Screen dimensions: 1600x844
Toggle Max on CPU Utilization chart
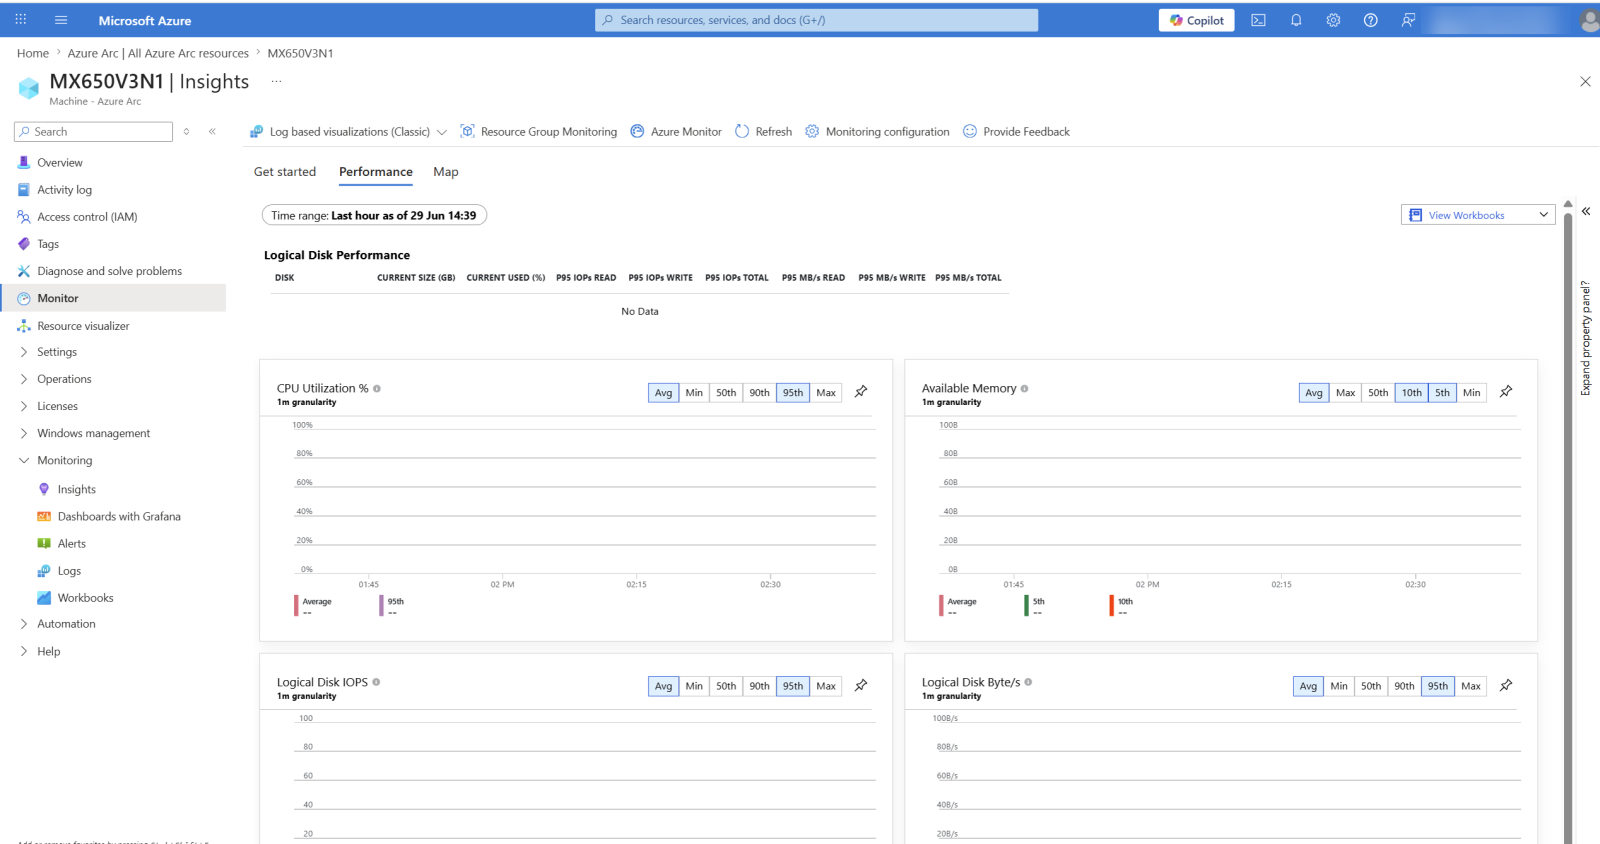point(826,393)
